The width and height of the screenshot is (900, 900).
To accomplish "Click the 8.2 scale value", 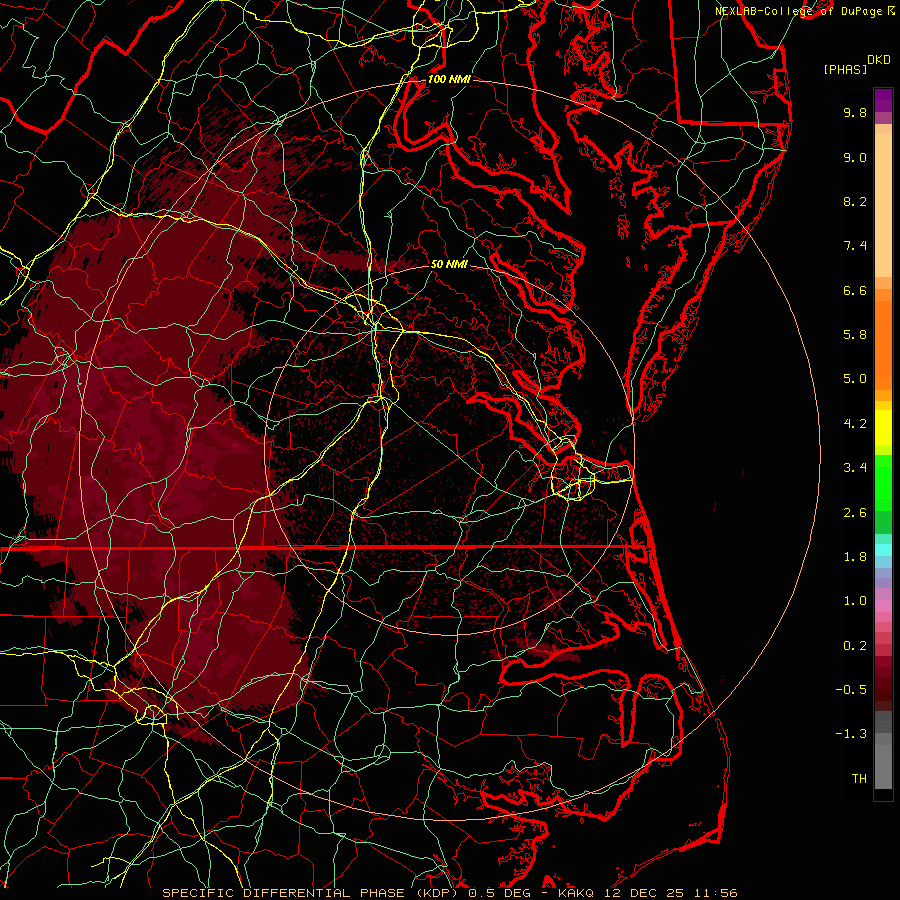I will click(x=855, y=201).
